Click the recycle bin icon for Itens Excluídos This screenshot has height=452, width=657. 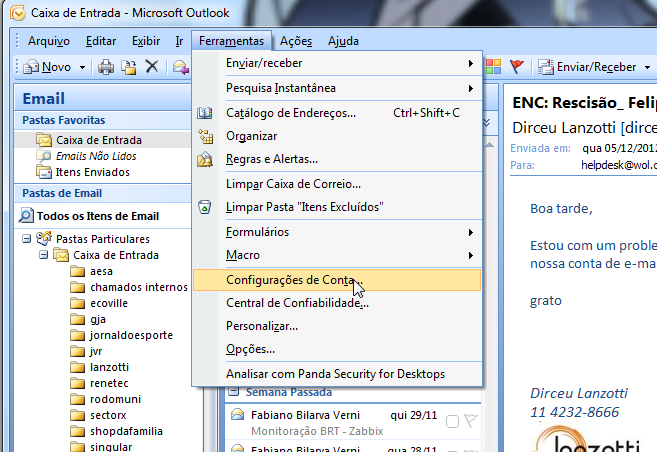(204, 207)
